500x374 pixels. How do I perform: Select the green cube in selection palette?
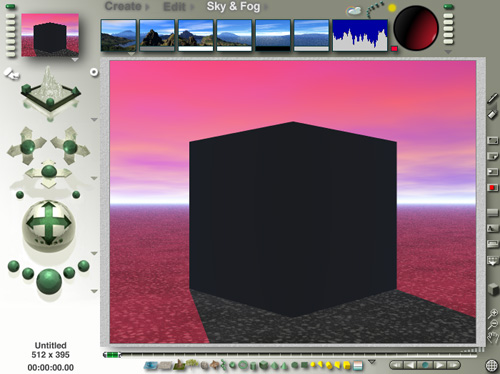[x=264, y=365]
